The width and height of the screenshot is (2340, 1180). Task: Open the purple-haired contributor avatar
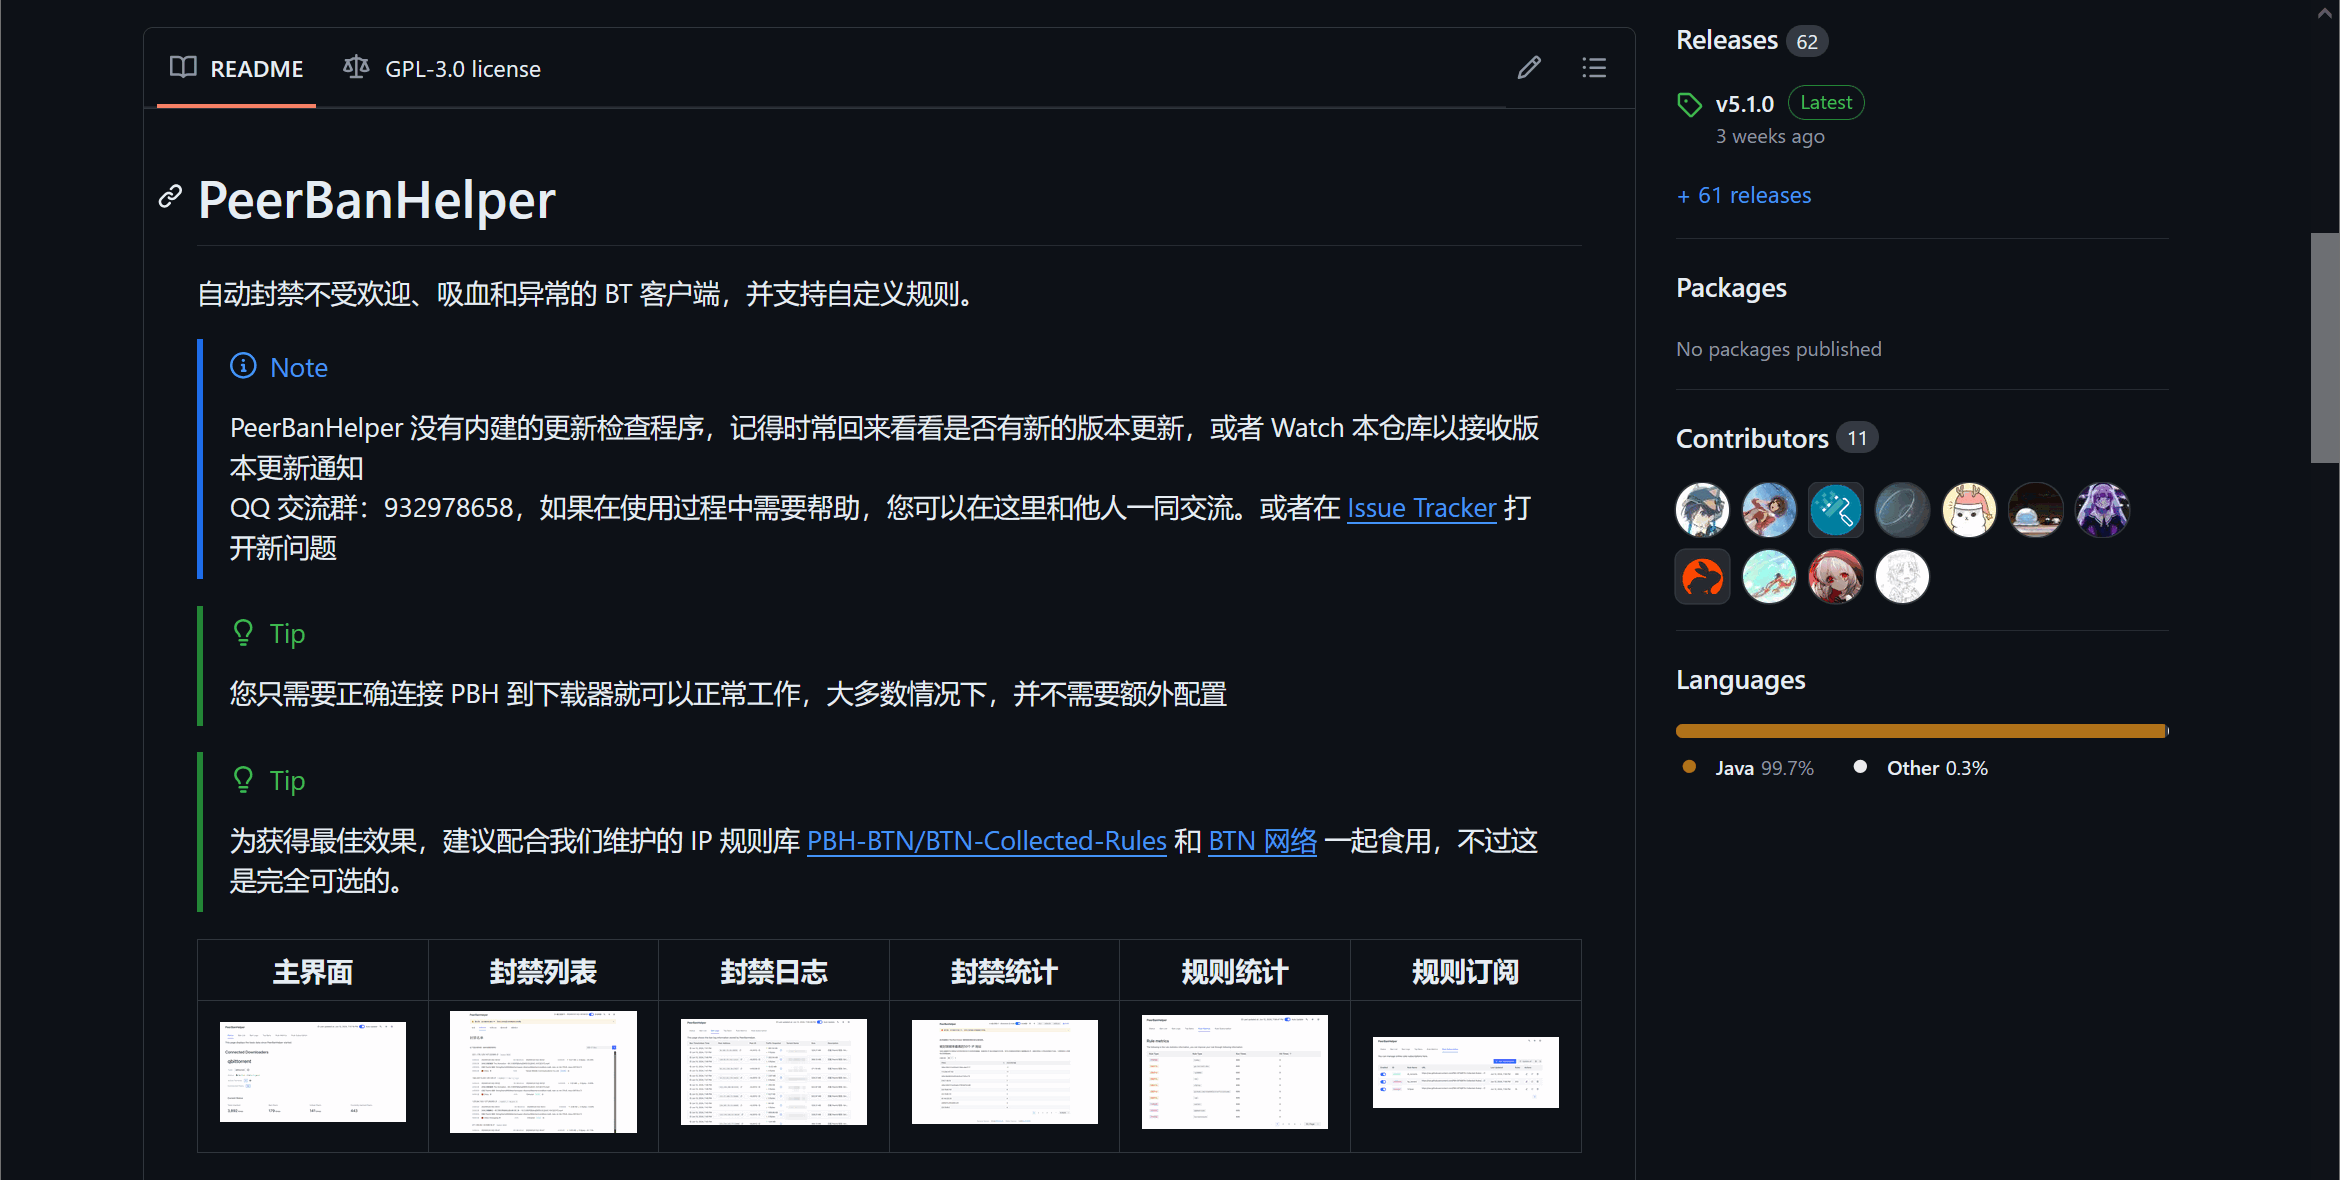click(2103, 510)
